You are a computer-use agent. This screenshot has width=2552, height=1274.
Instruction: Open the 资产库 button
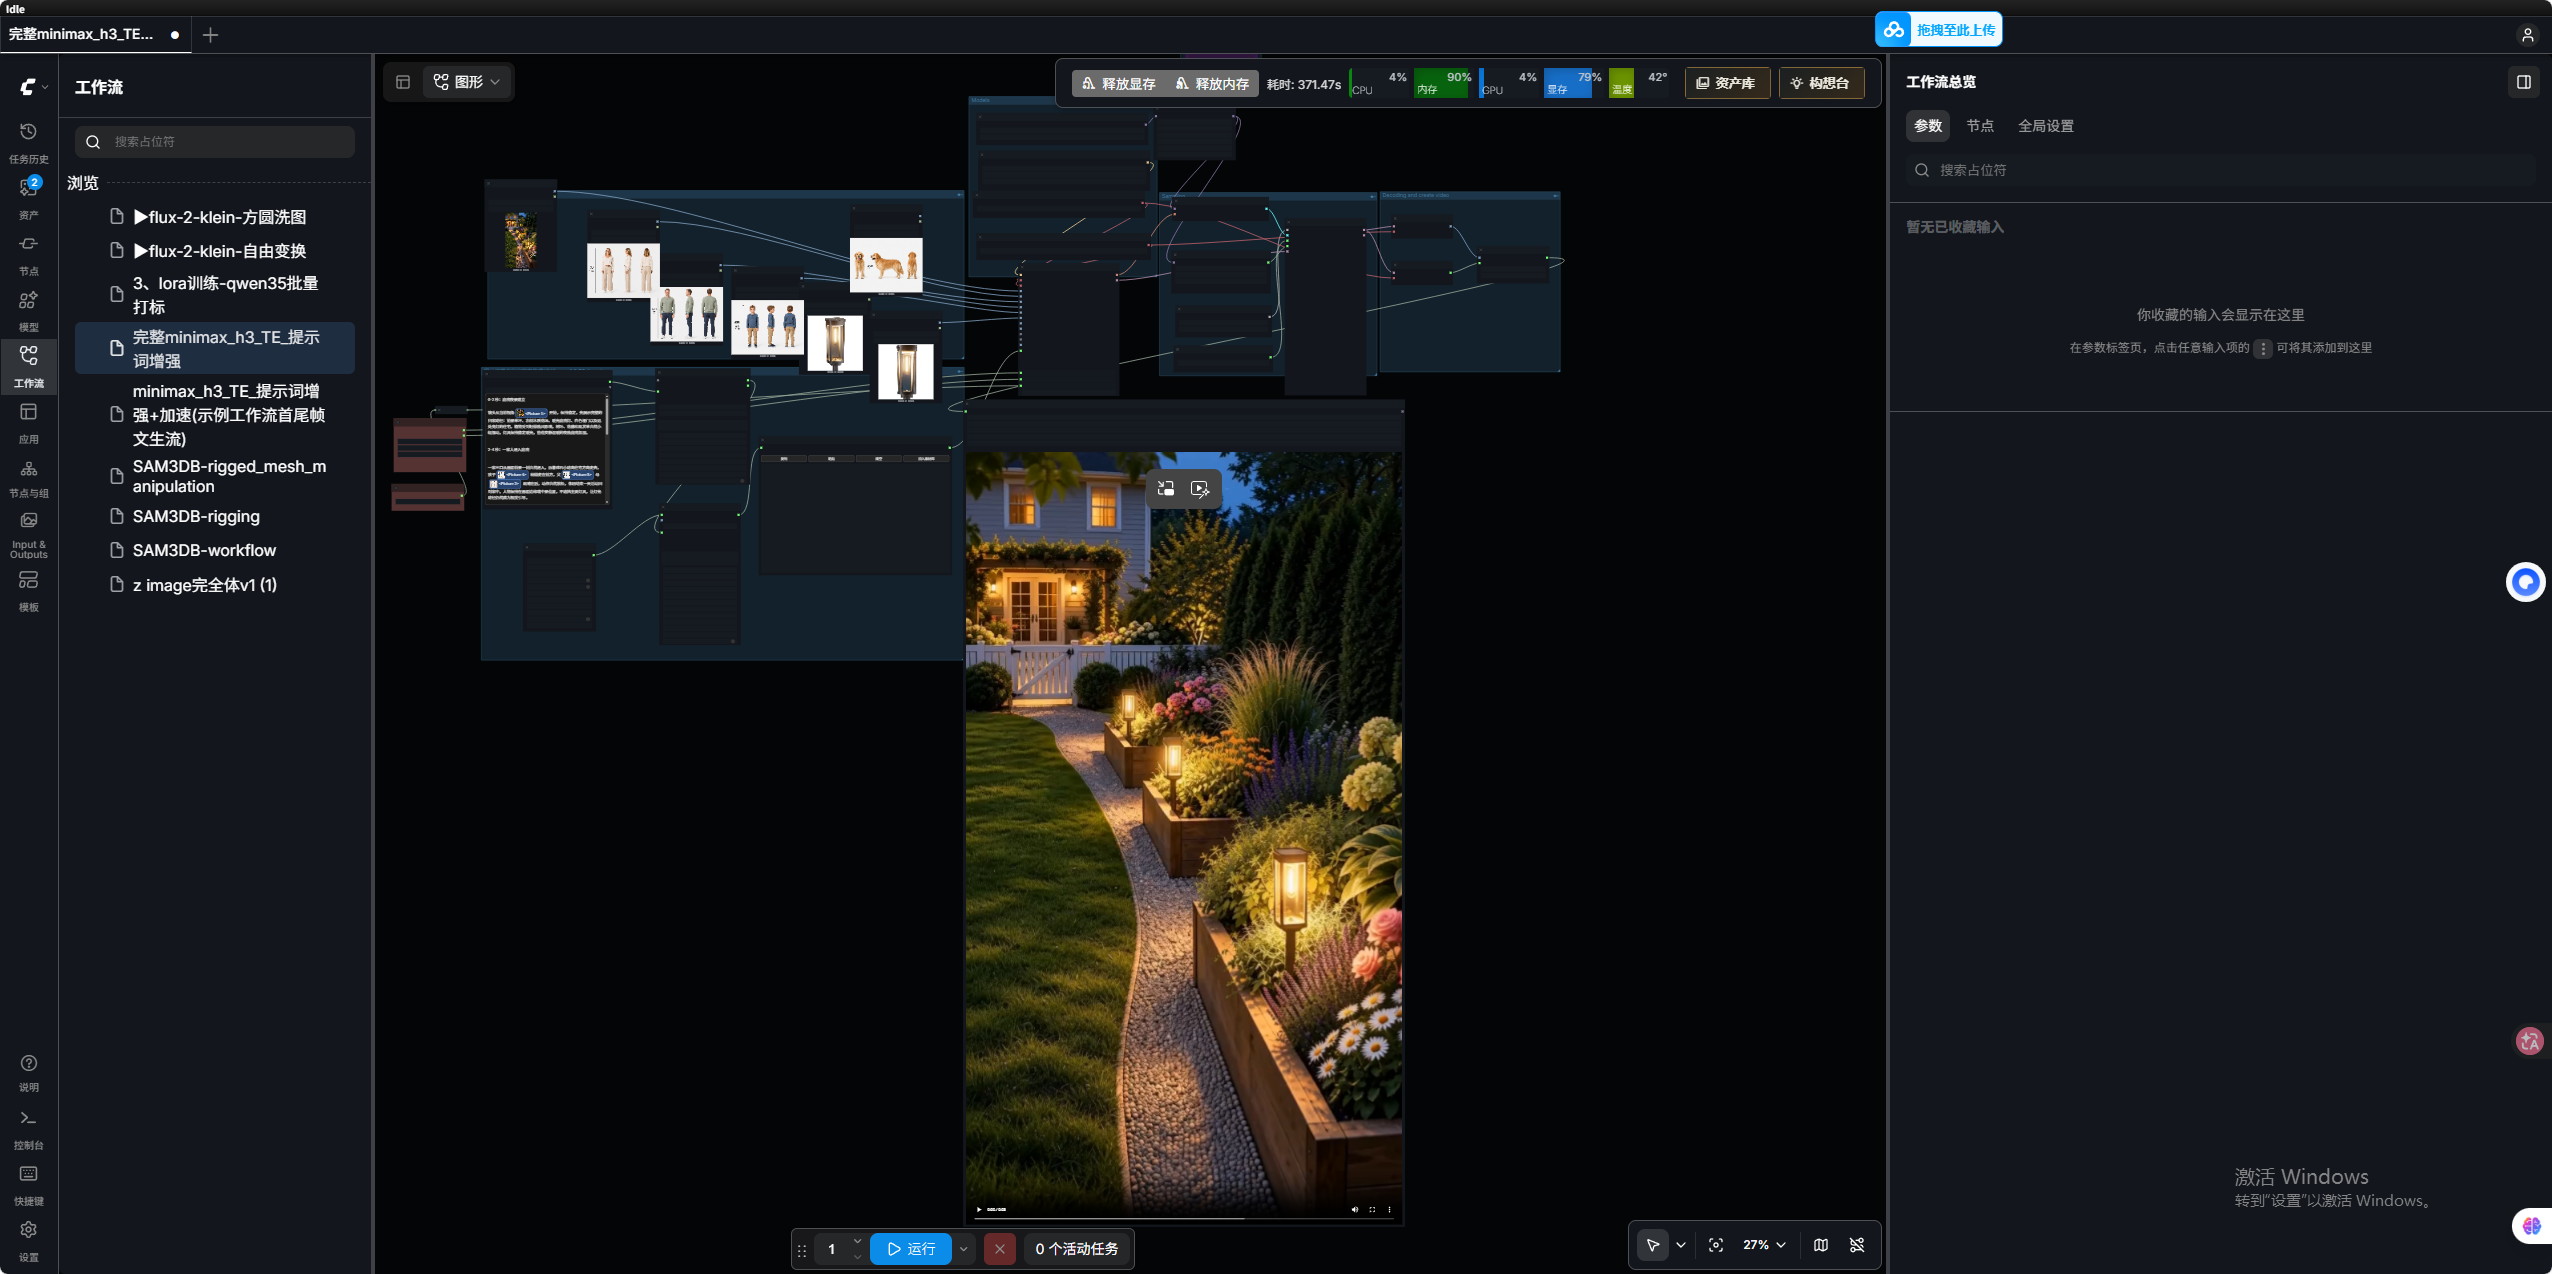1727,83
